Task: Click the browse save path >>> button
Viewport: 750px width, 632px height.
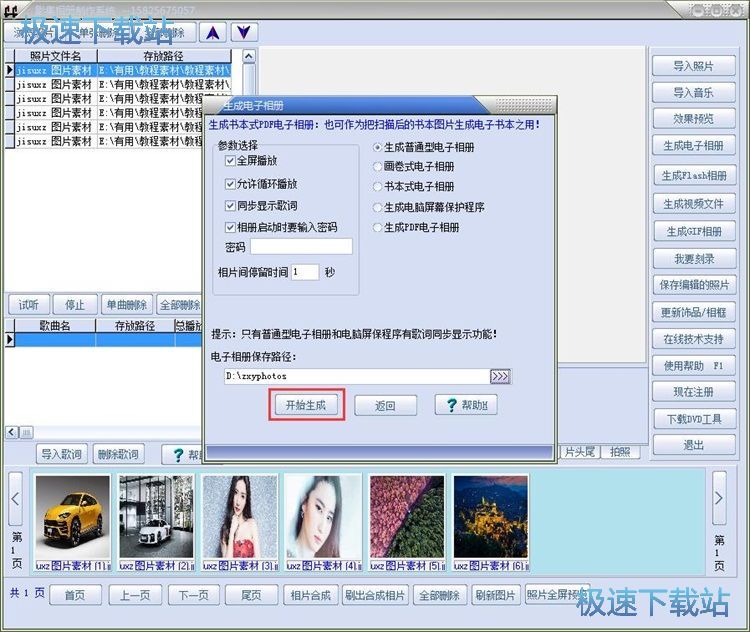Action: pos(500,376)
